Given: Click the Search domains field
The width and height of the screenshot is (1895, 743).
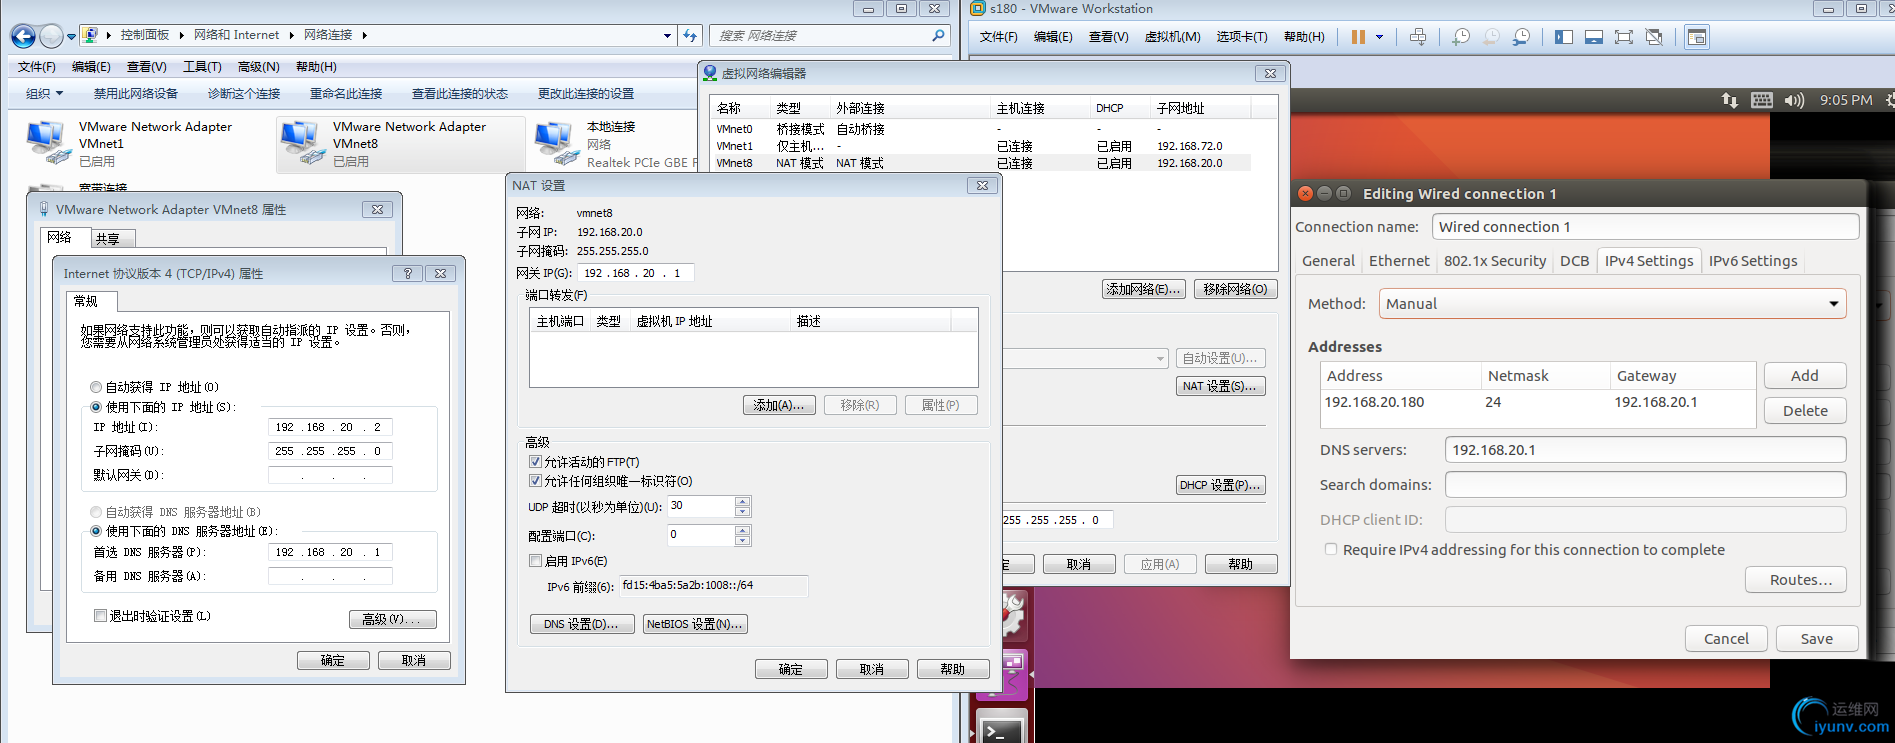Looking at the screenshot, I should 1645,485.
